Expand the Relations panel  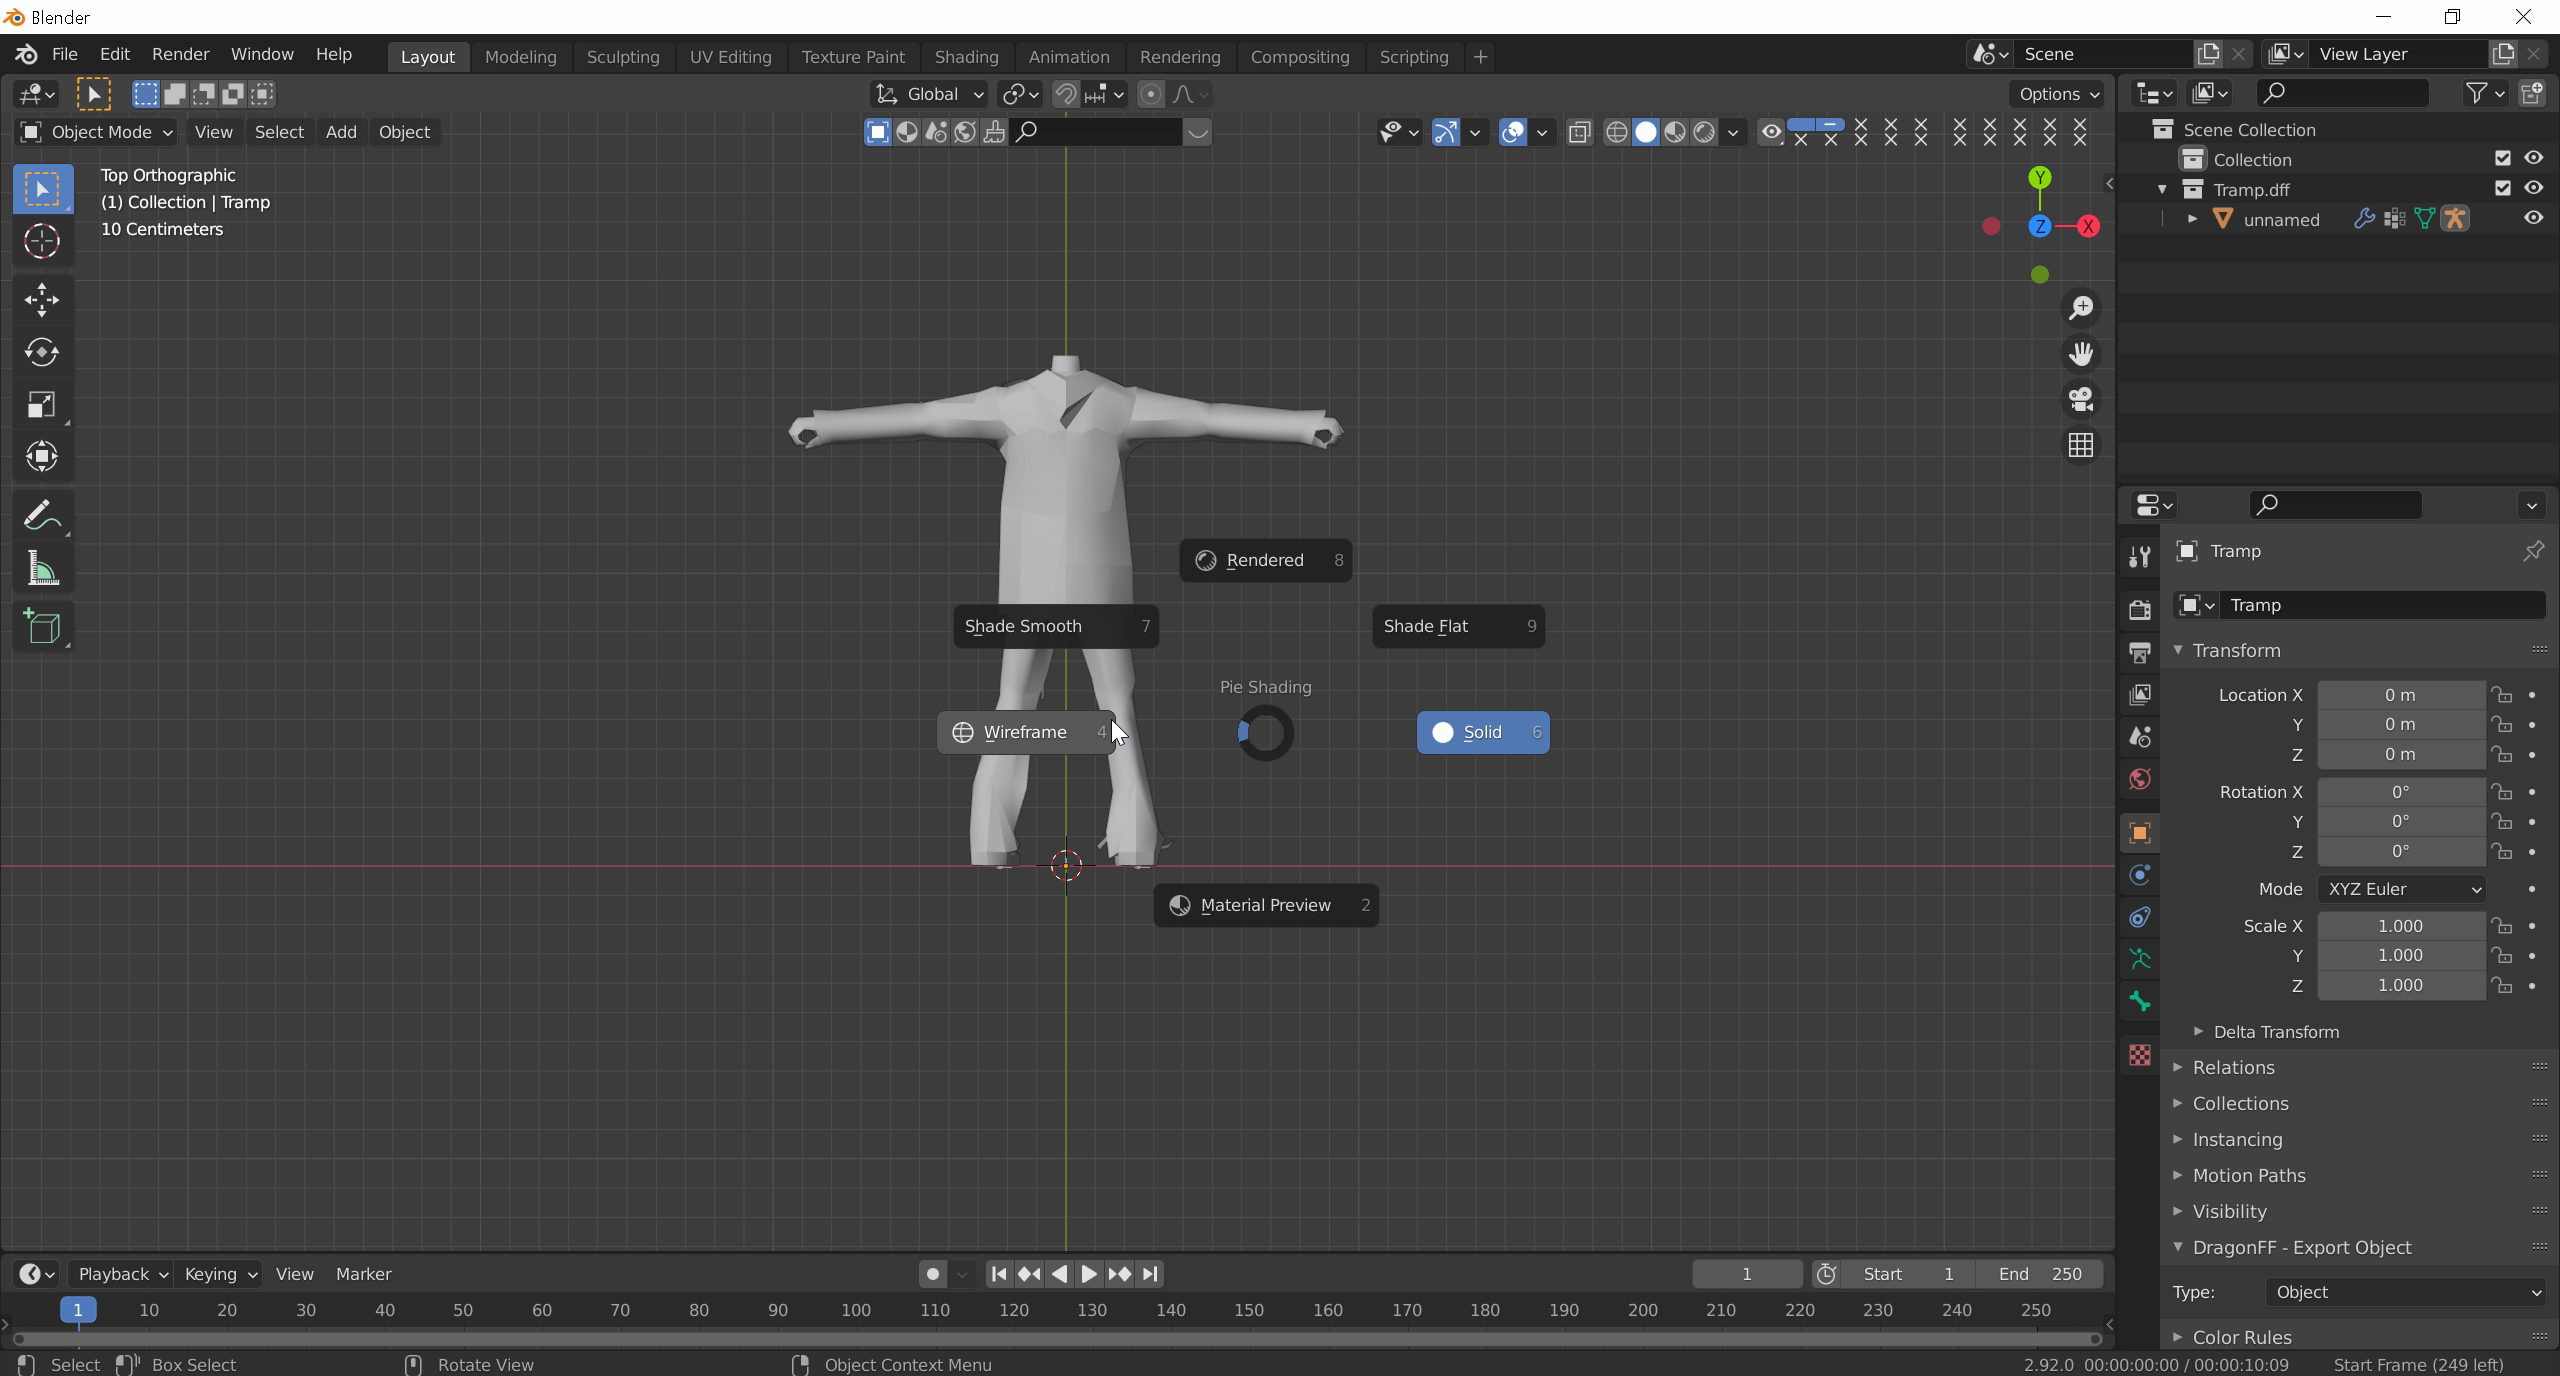[x=2232, y=1067]
